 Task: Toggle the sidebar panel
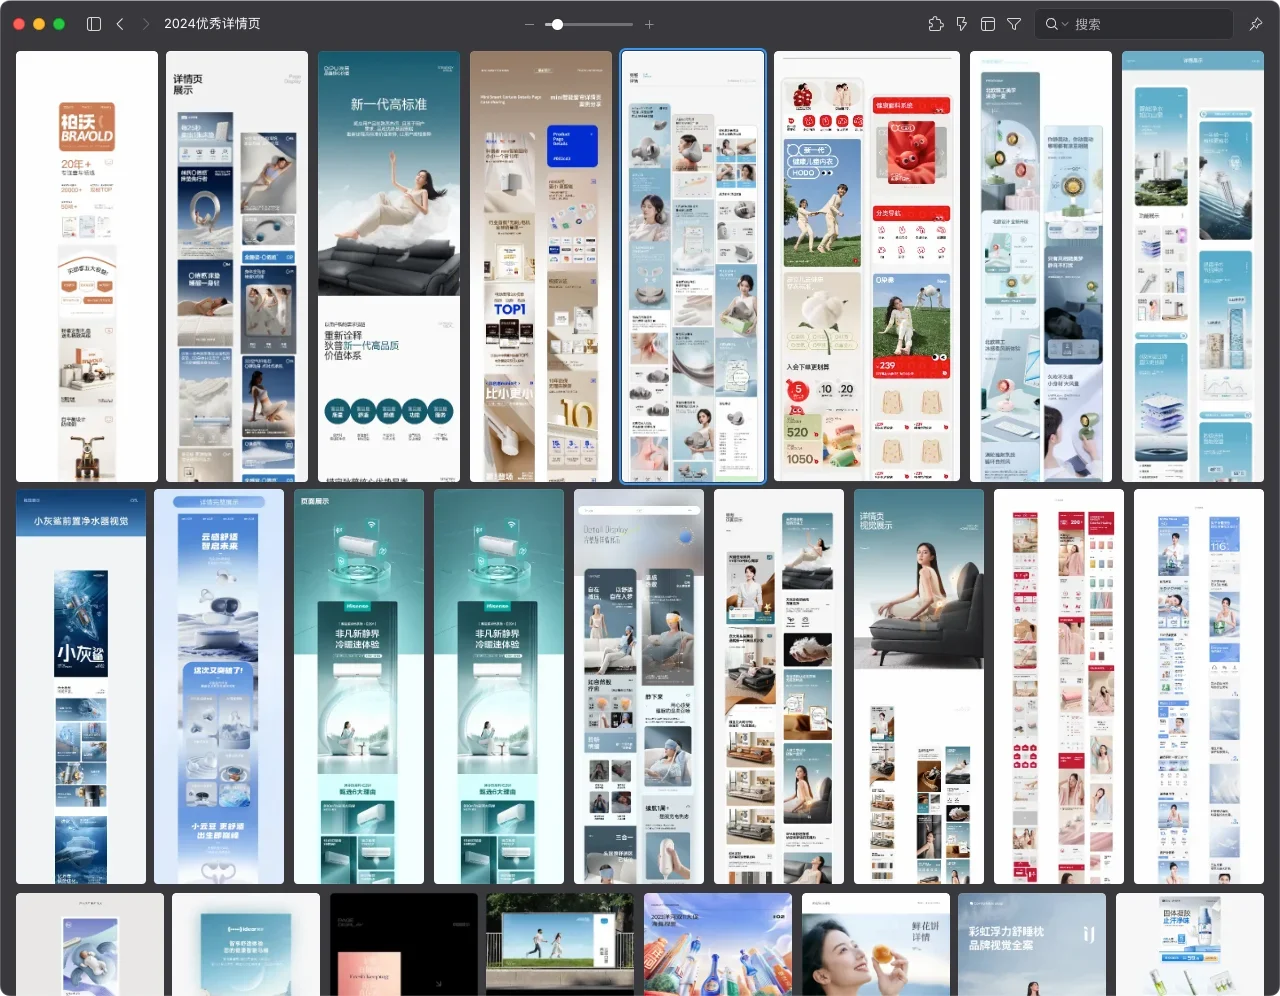click(94, 24)
